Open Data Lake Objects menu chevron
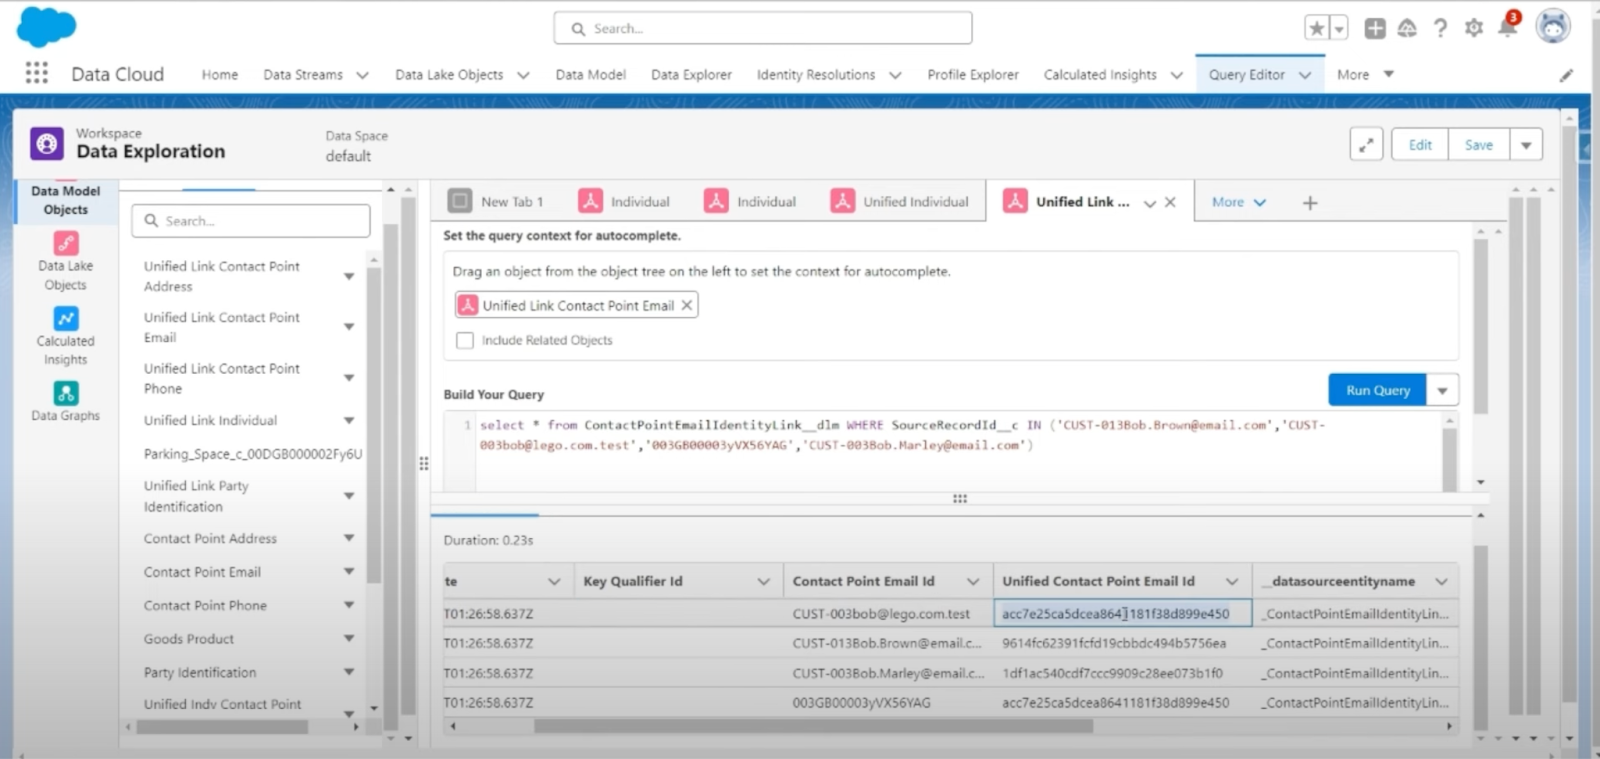This screenshot has width=1600, height=759. pos(522,75)
